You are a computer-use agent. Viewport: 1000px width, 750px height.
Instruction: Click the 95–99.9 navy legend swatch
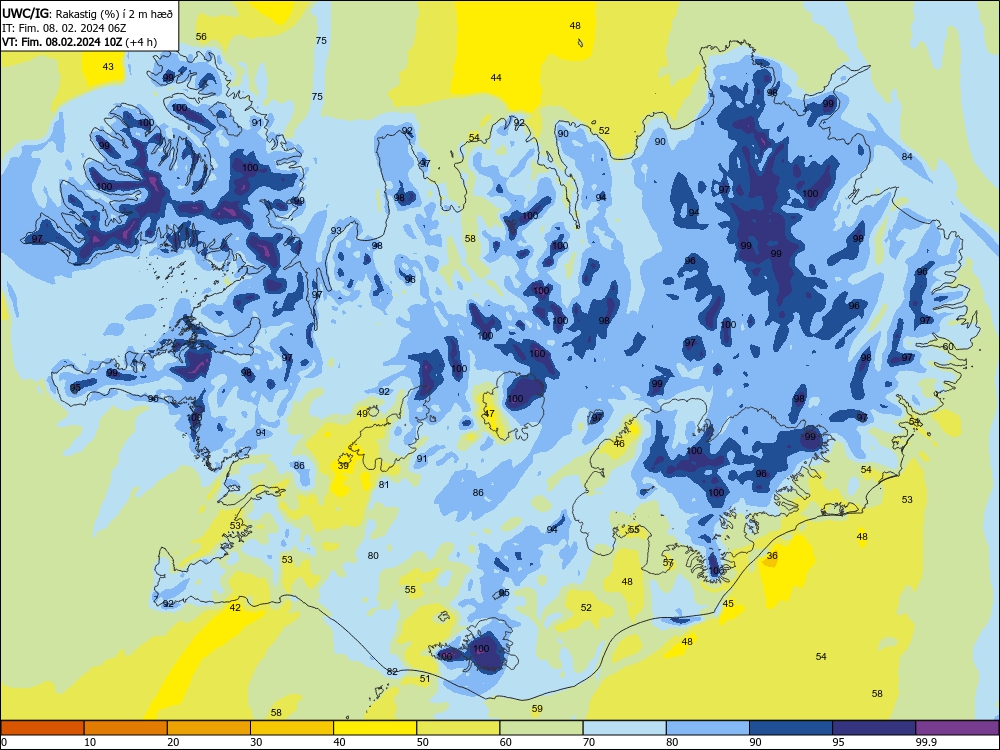(874, 728)
